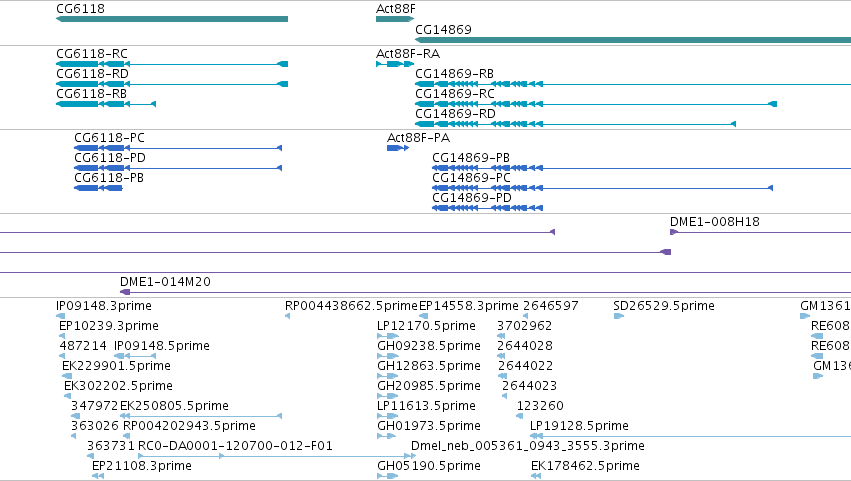Viewport: 851px width, 481px height.
Task: Click the CG14869-RB transcript label
Action: coord(454,74)
